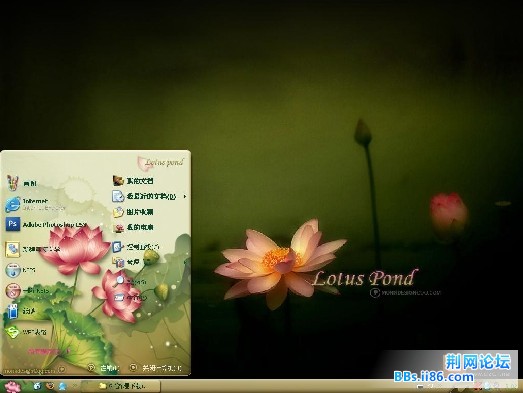Expand the quick launch overflow chevron
The image size is (523, 393).
point(74,386)
